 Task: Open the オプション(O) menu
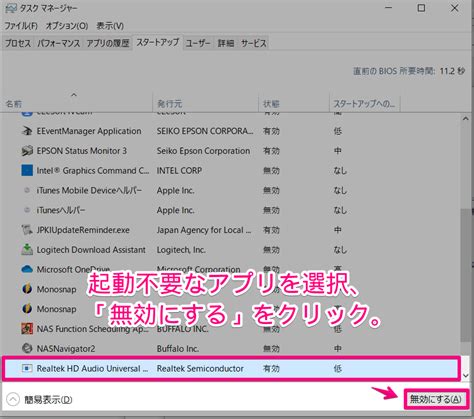point(67,26)
